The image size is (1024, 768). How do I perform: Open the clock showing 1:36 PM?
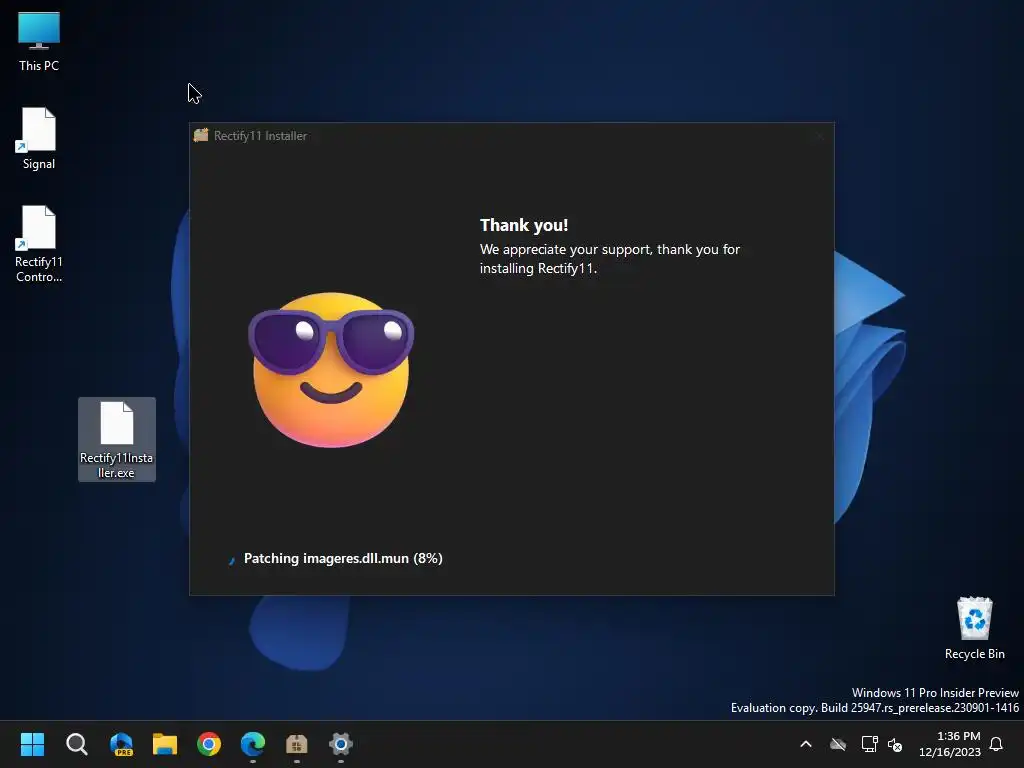coord(950,744)
